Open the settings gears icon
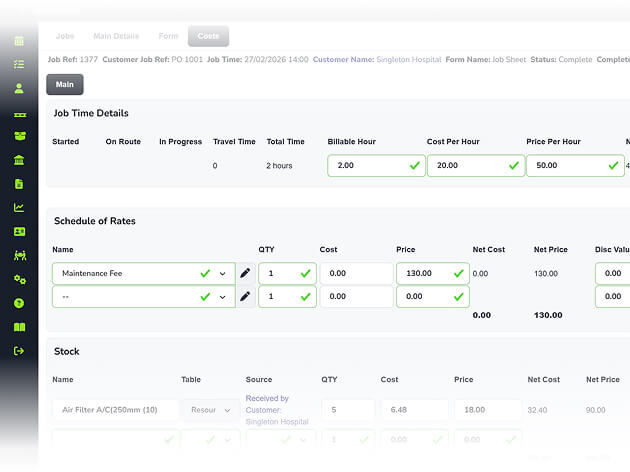Viewport: 630px width, 472px height. 20,279
